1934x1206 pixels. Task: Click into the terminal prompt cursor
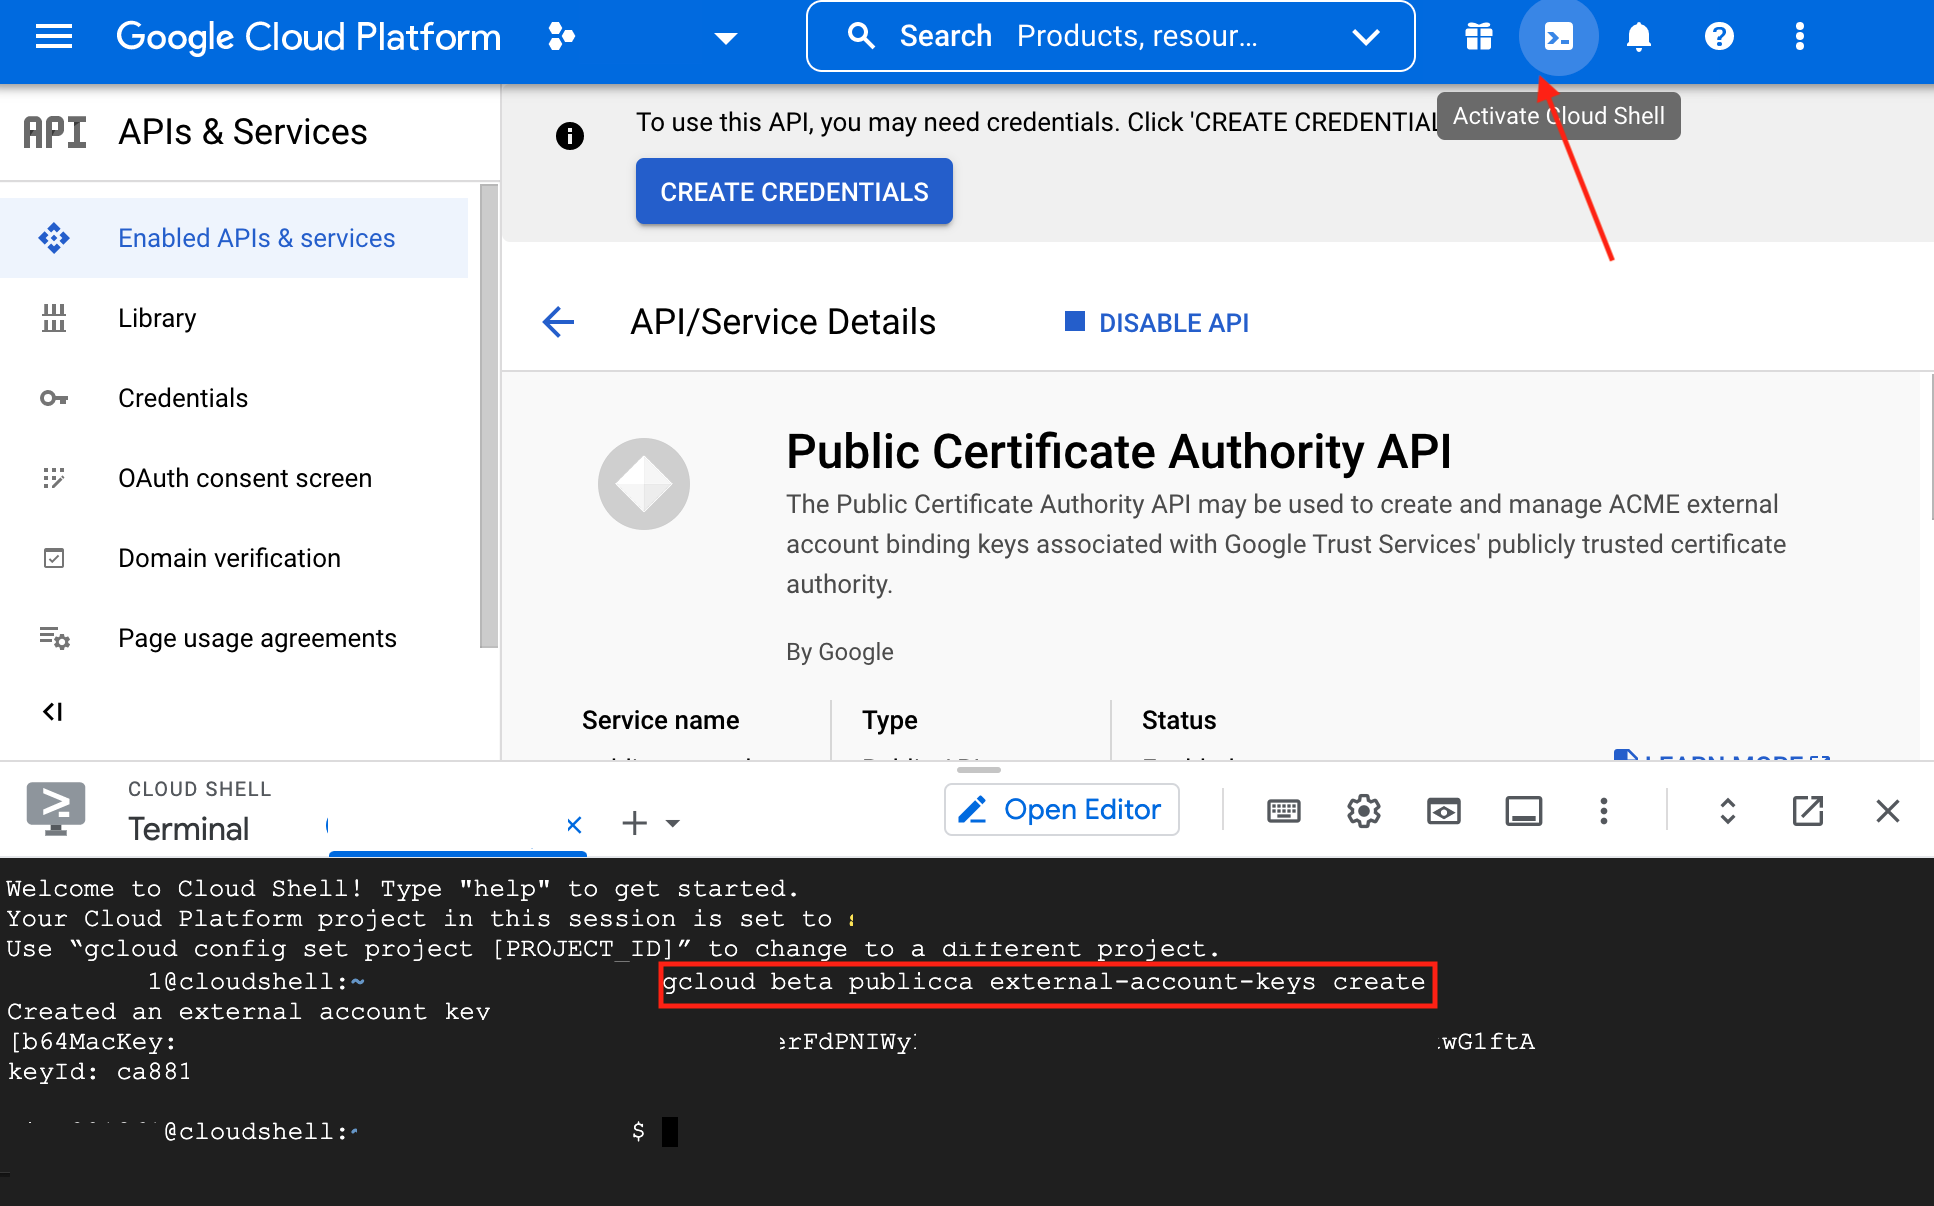click(x=669, y=1131)
